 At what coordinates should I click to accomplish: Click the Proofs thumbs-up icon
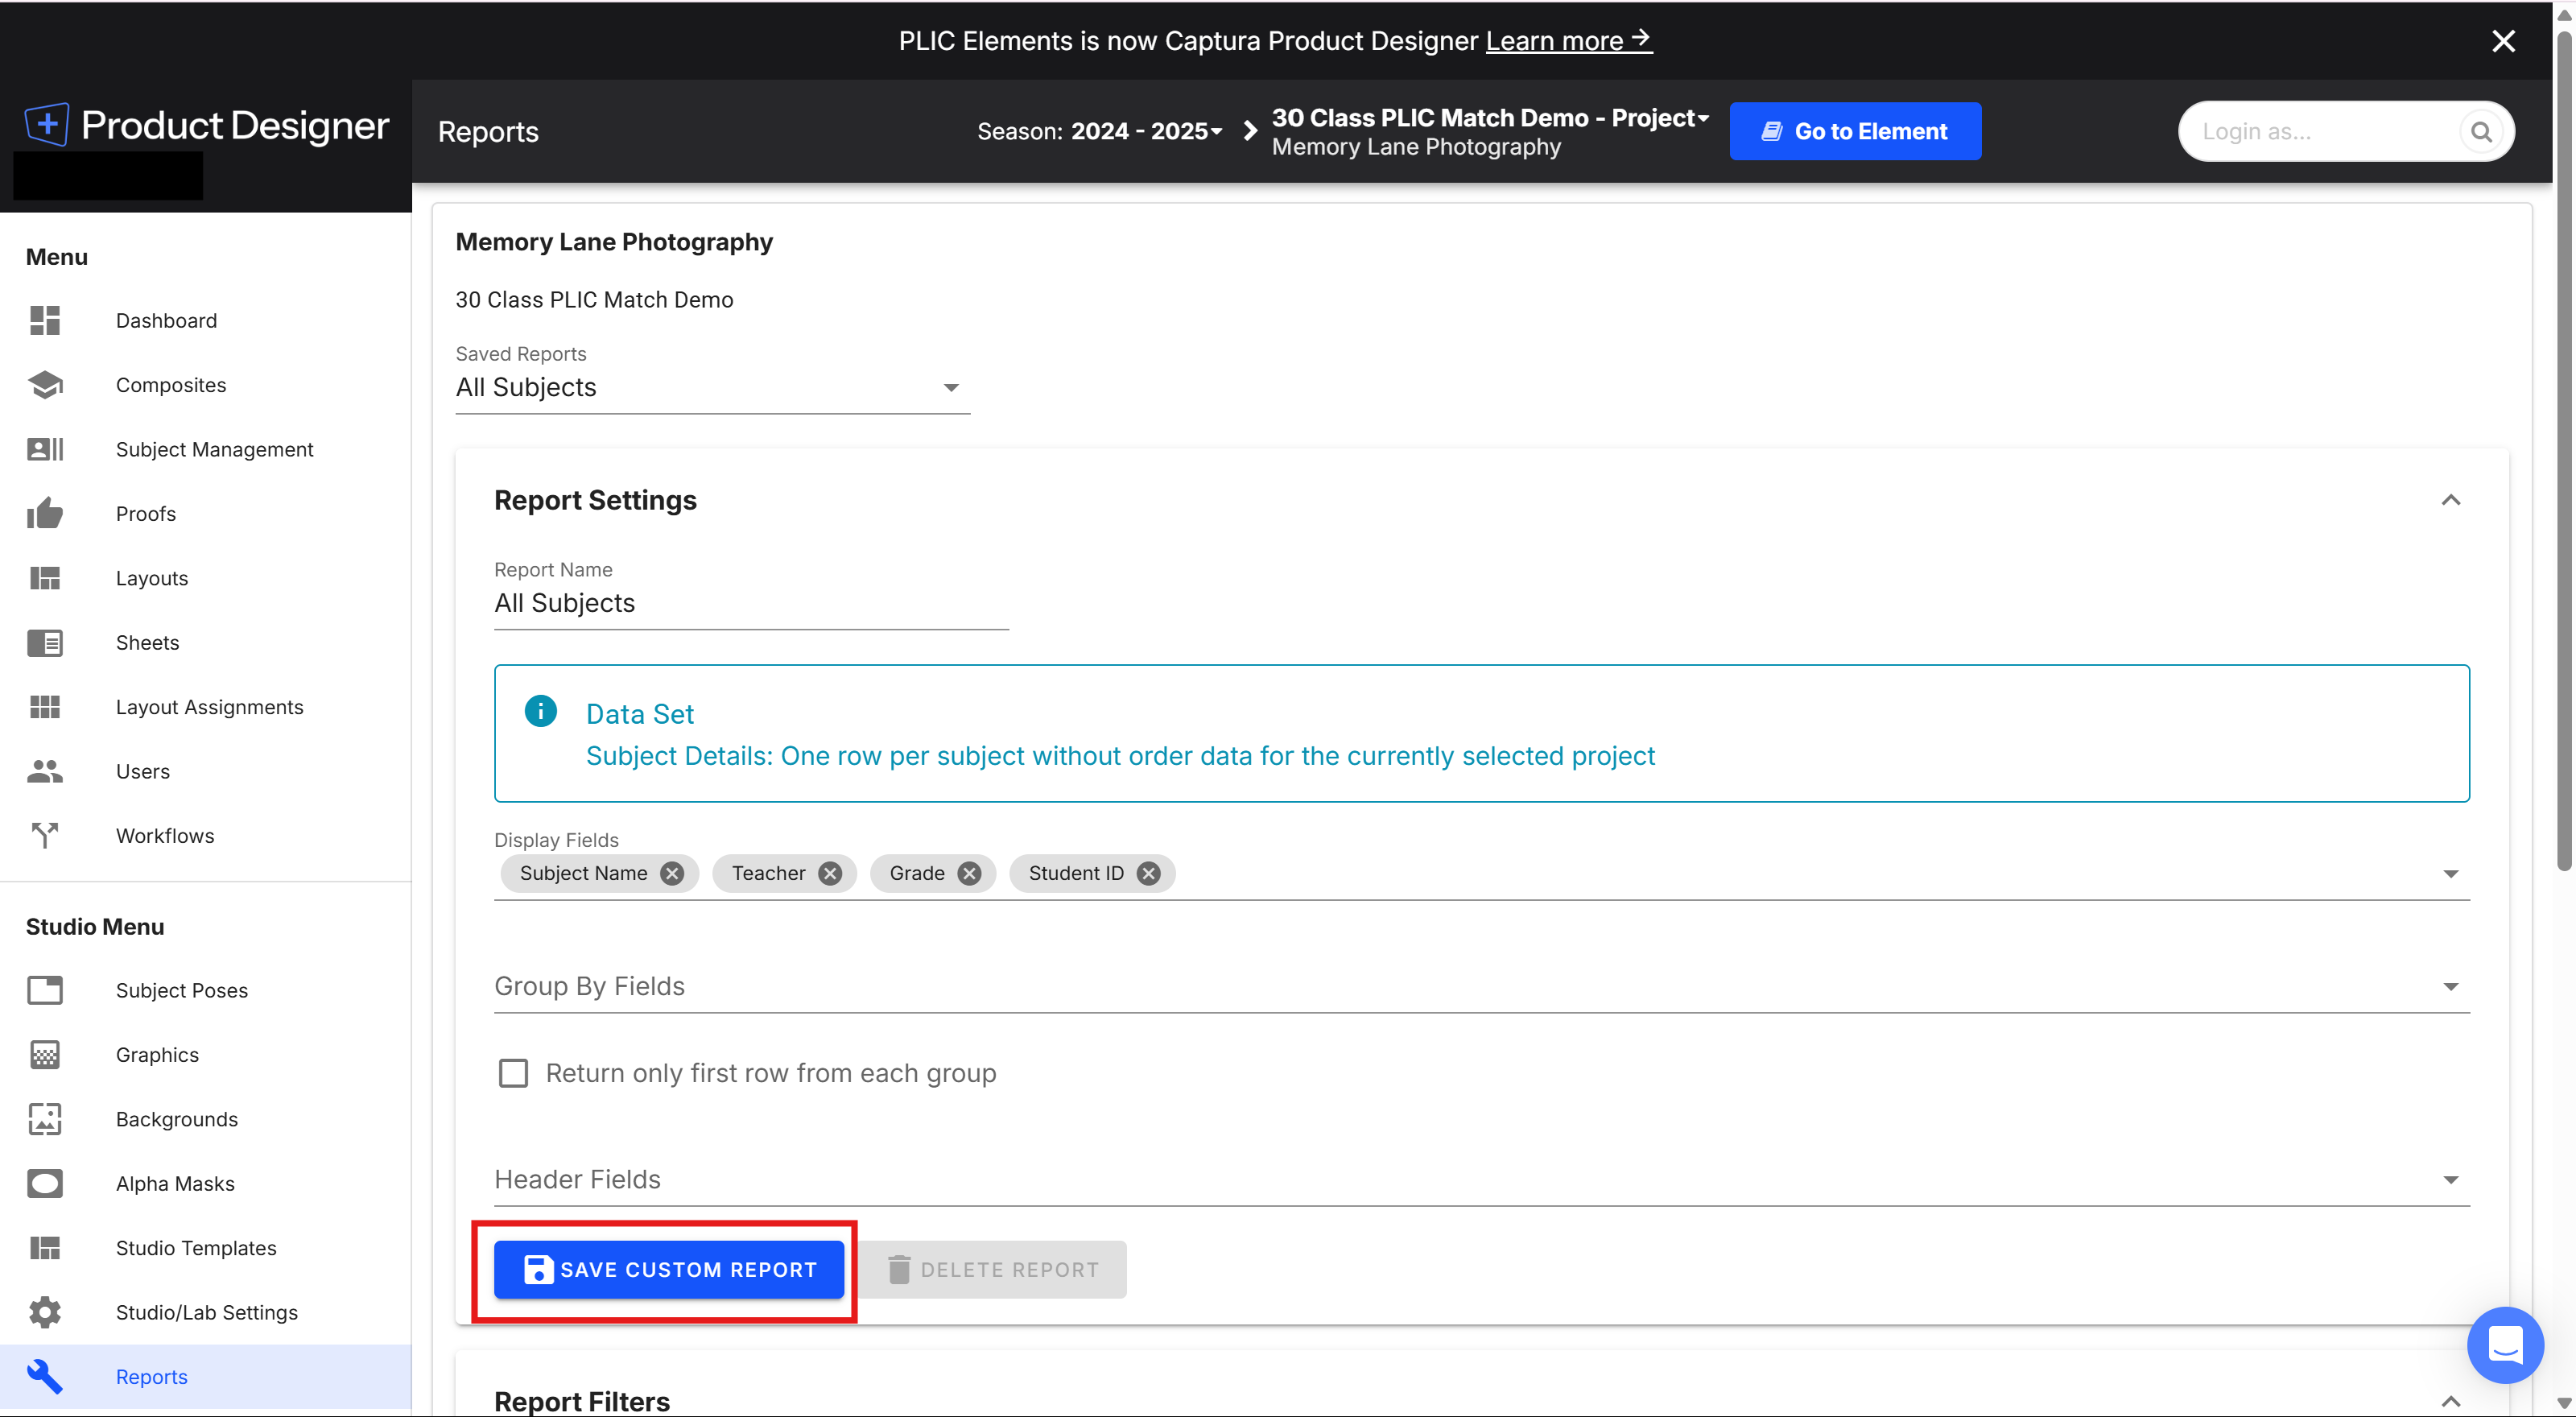pyautogui.click(x=45, y=513)
